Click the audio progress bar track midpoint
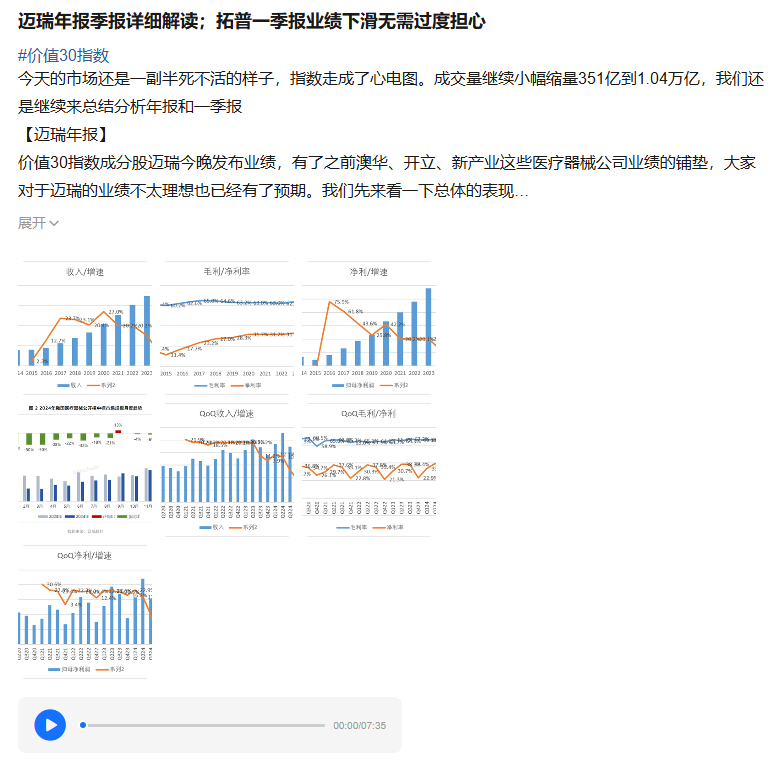The height and width of the screenshot is (761, 777). point(204,725)
